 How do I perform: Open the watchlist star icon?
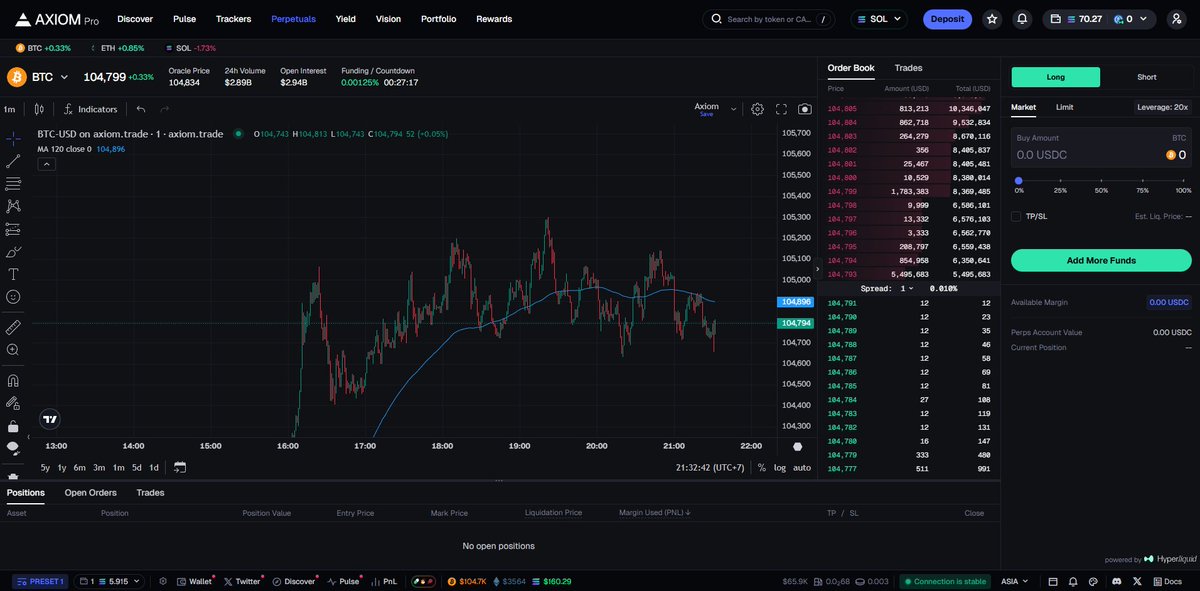pos(992,19)
